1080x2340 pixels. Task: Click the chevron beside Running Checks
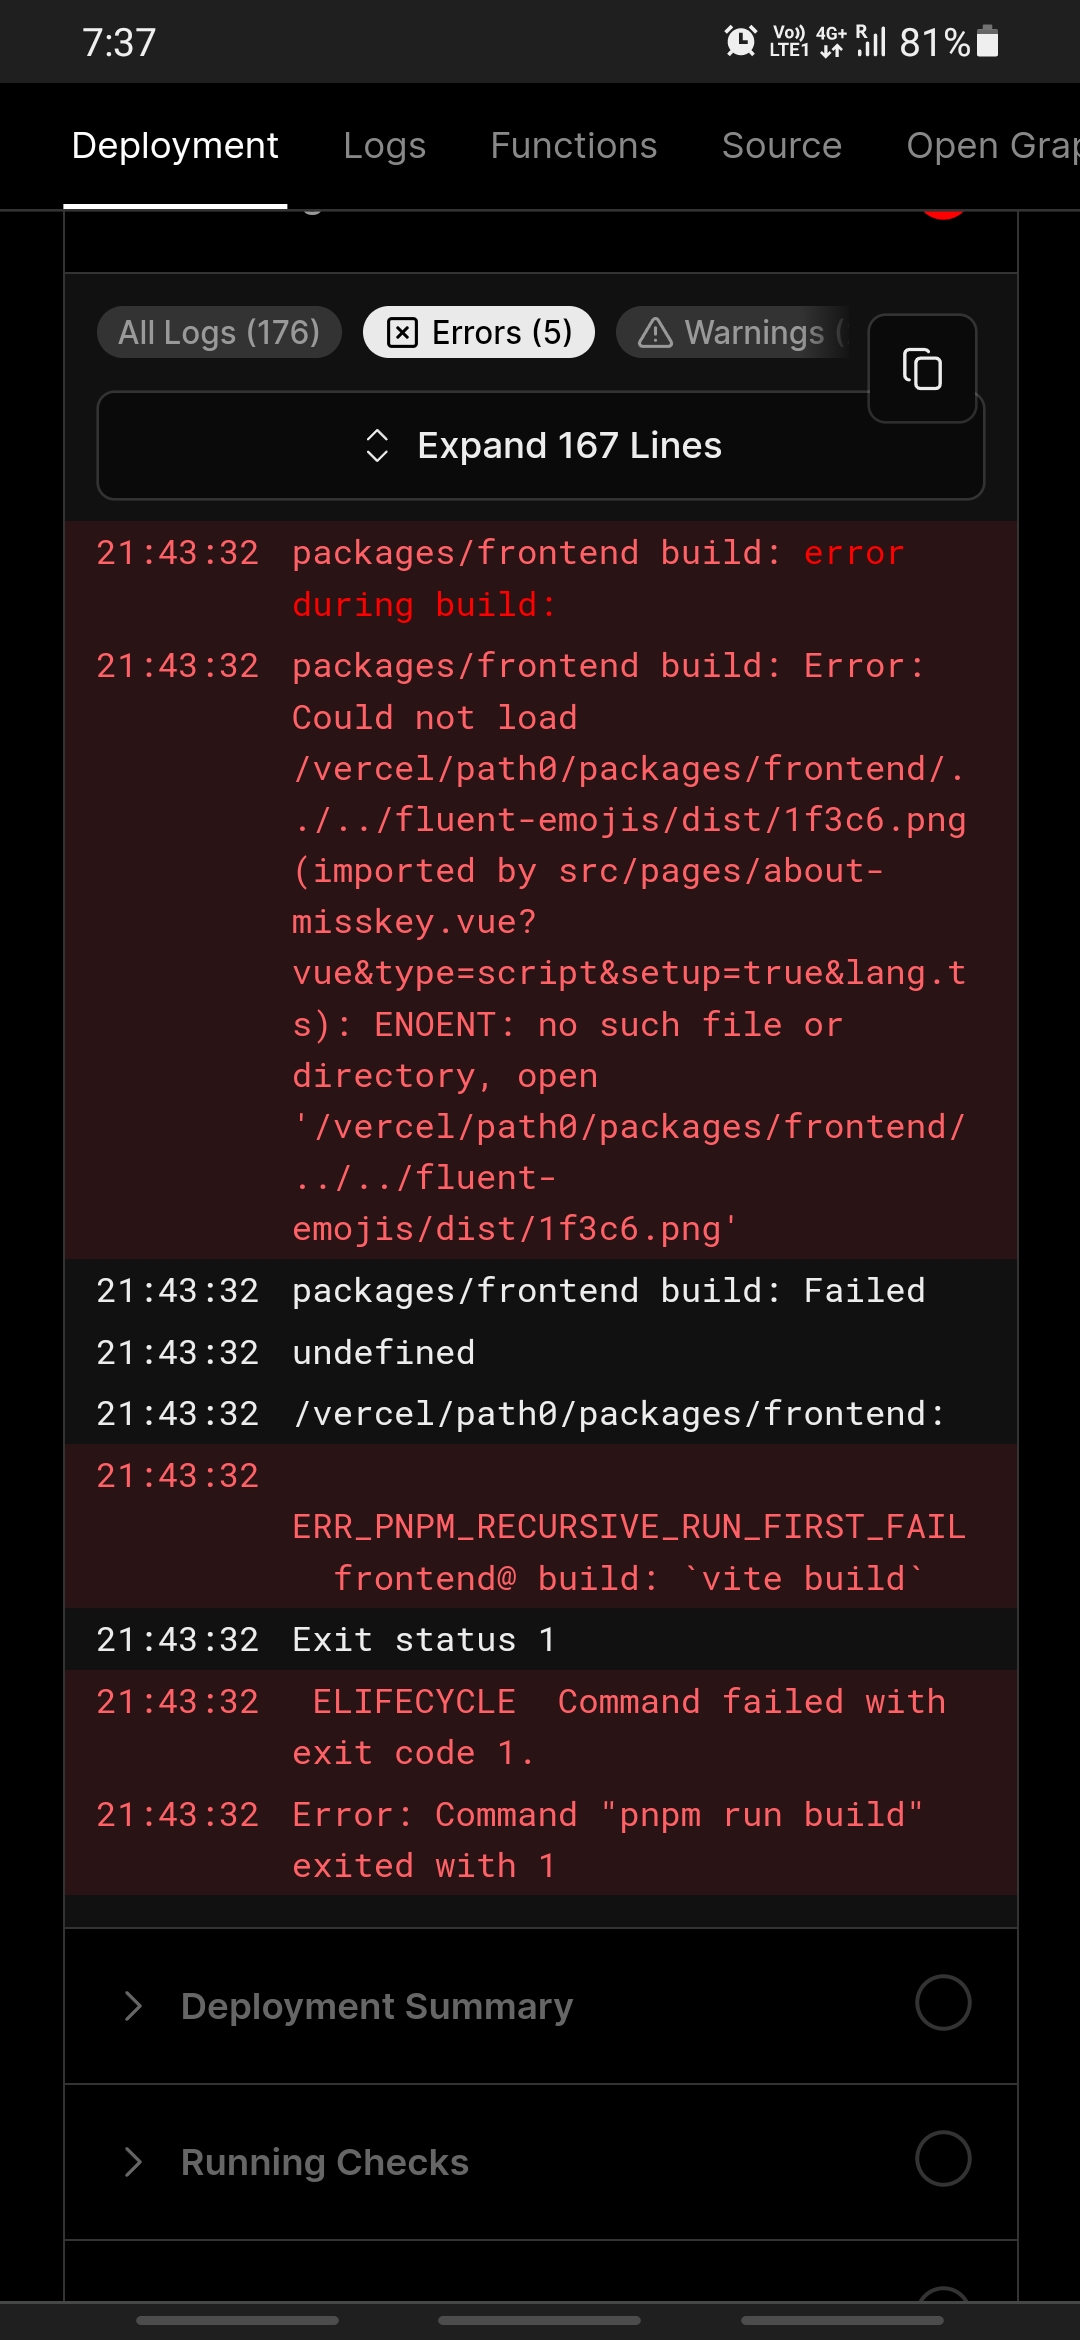[133, 2162]
